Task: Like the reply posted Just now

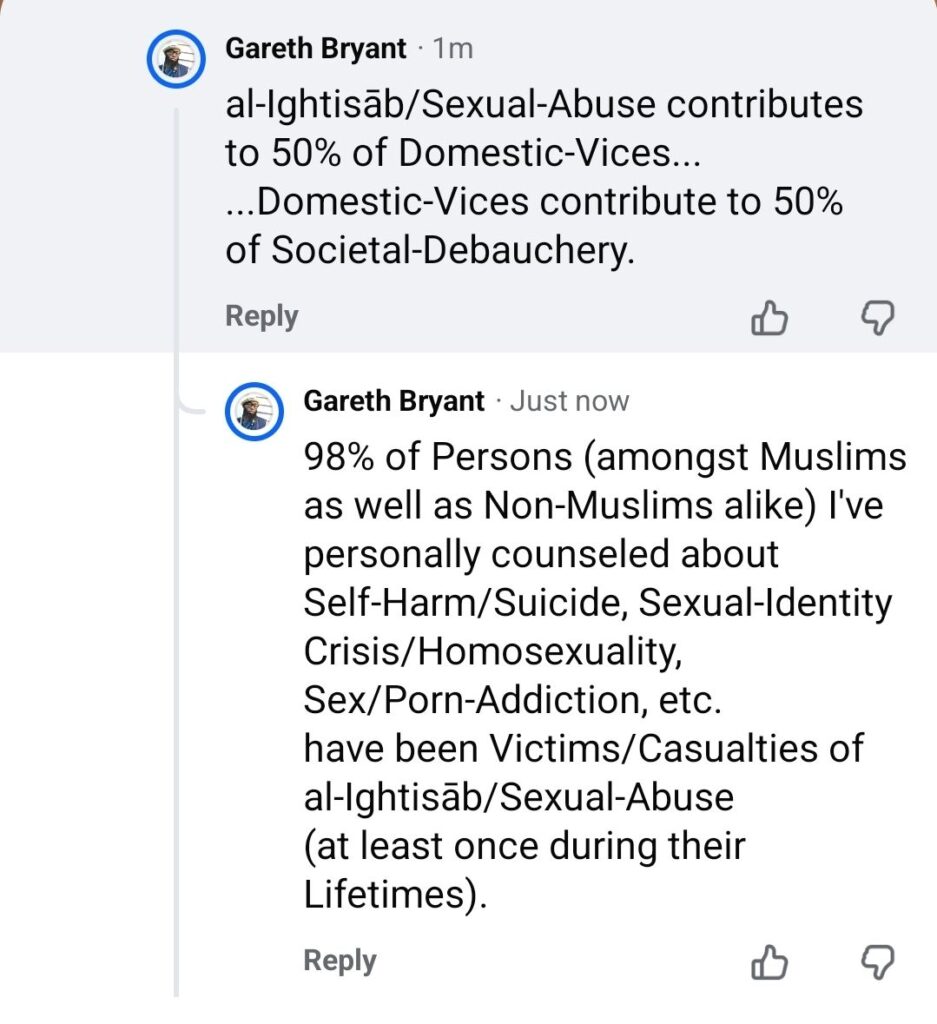Action: (769, 963)
